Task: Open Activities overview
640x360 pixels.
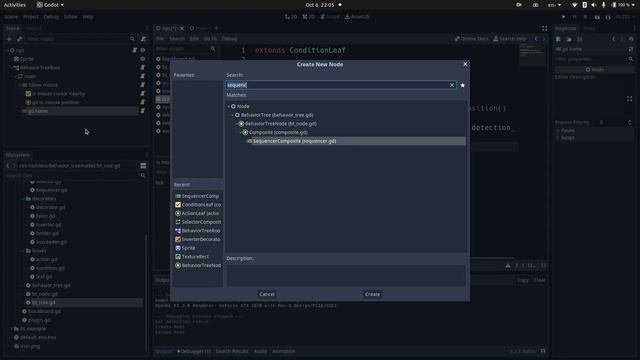Action: tap(15, 5)
